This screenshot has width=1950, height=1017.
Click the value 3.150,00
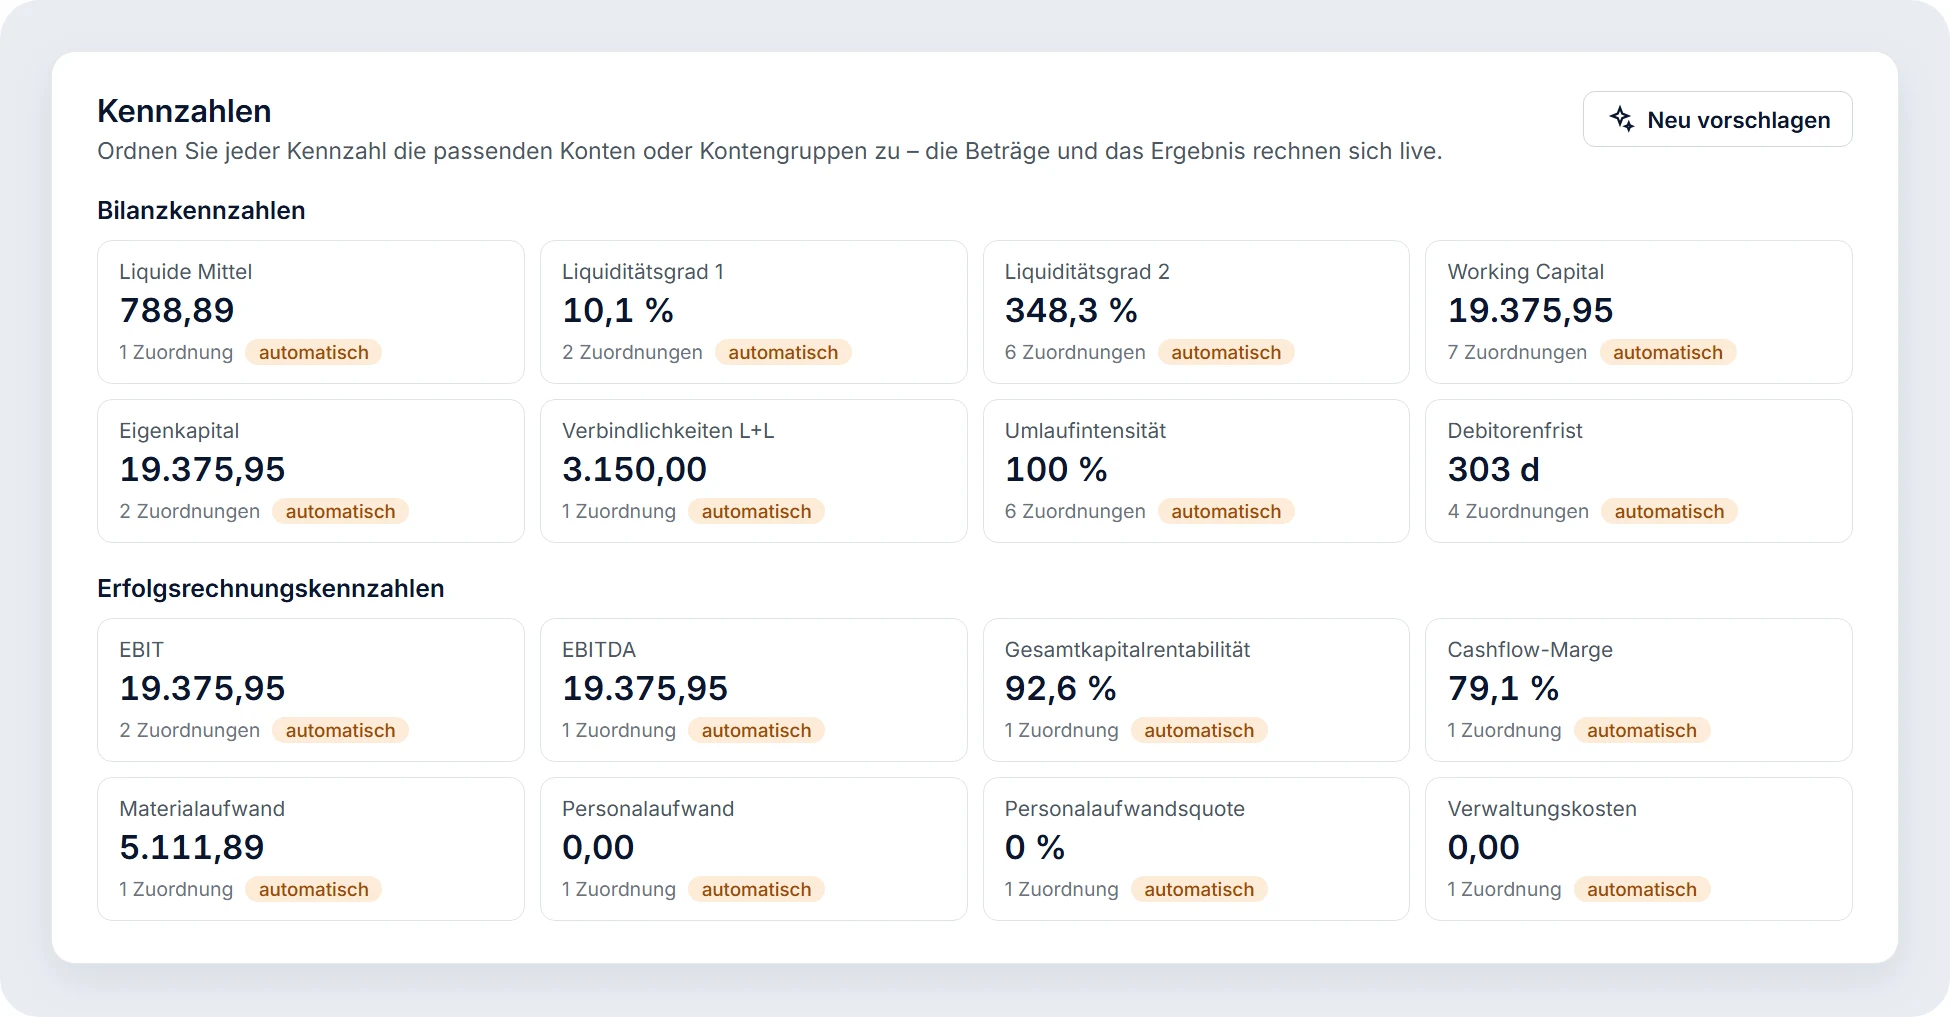(x=634, y=469)
